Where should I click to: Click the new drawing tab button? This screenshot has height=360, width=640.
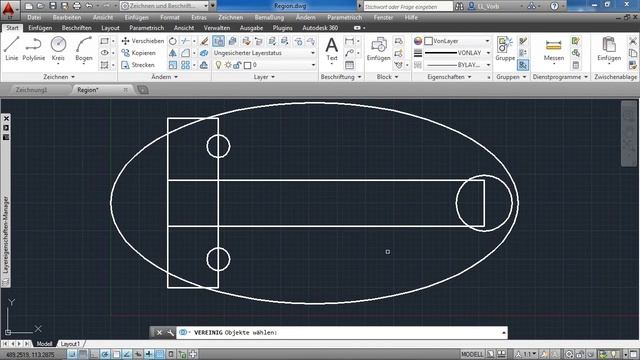[x=142, y=90]
